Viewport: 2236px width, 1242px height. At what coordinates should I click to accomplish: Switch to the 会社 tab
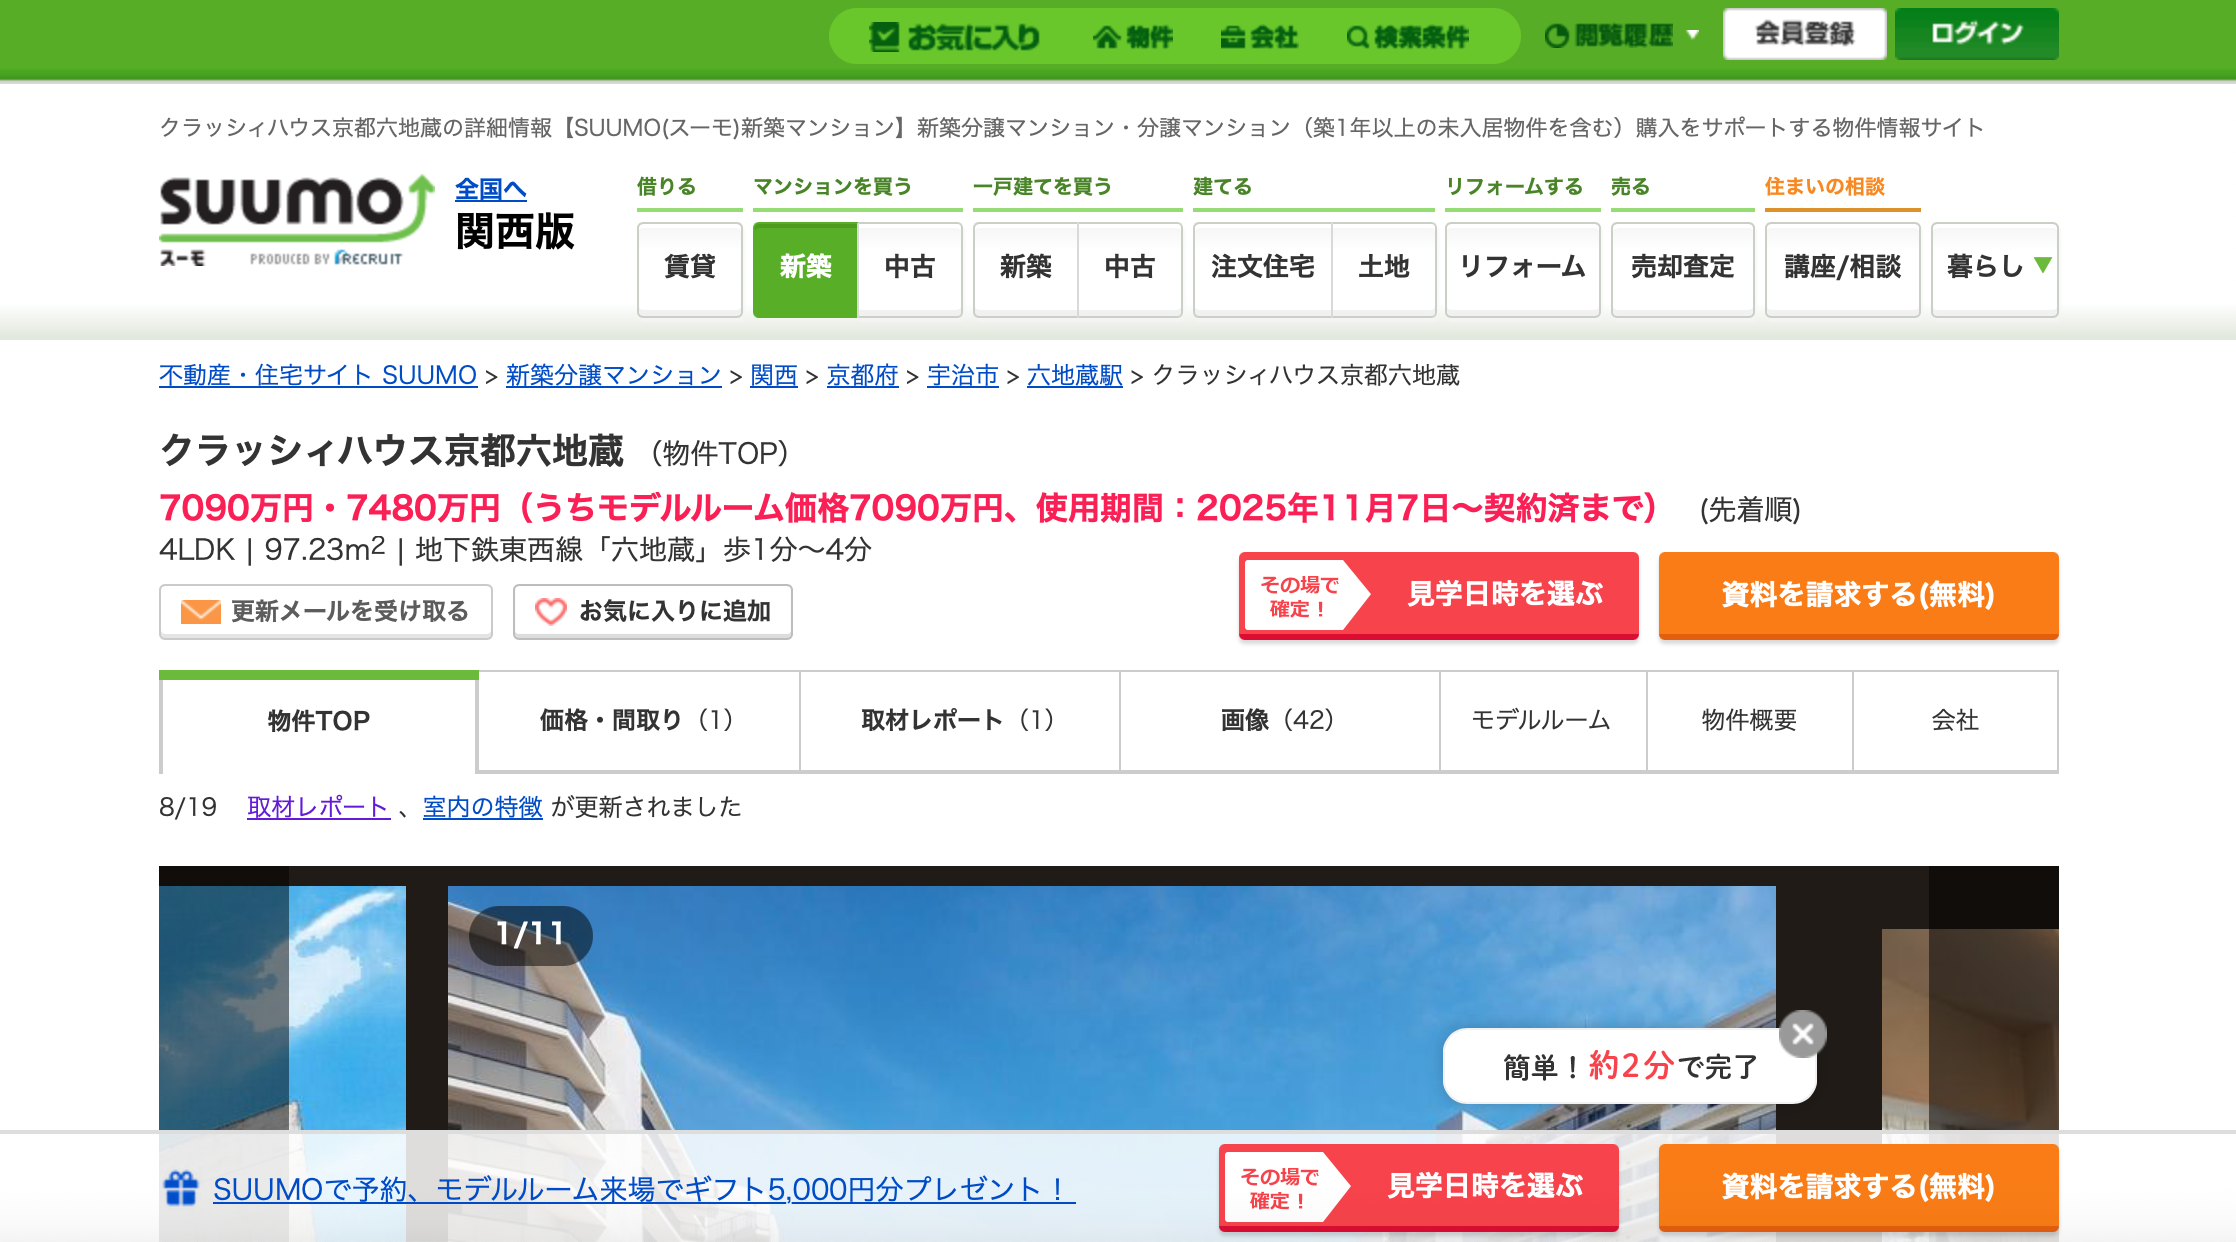[1955, 720]
